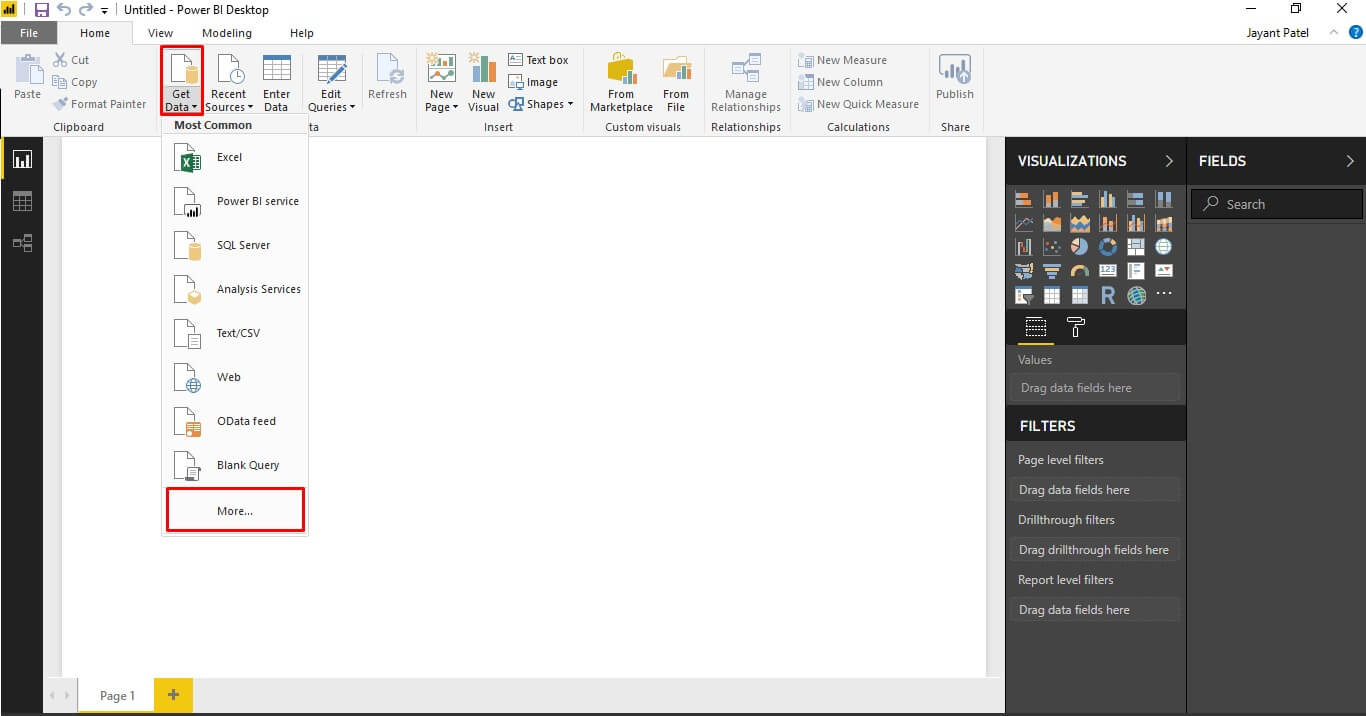Open Relationships view in left sidebar
The height and width of the screenshot is (716, 1366).
[22, 242]
